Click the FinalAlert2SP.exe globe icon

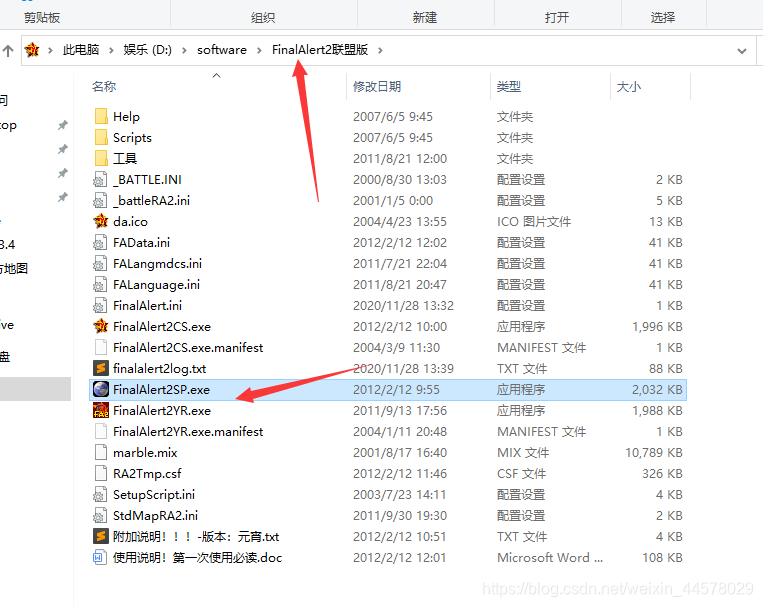click(x=101, y=389)
